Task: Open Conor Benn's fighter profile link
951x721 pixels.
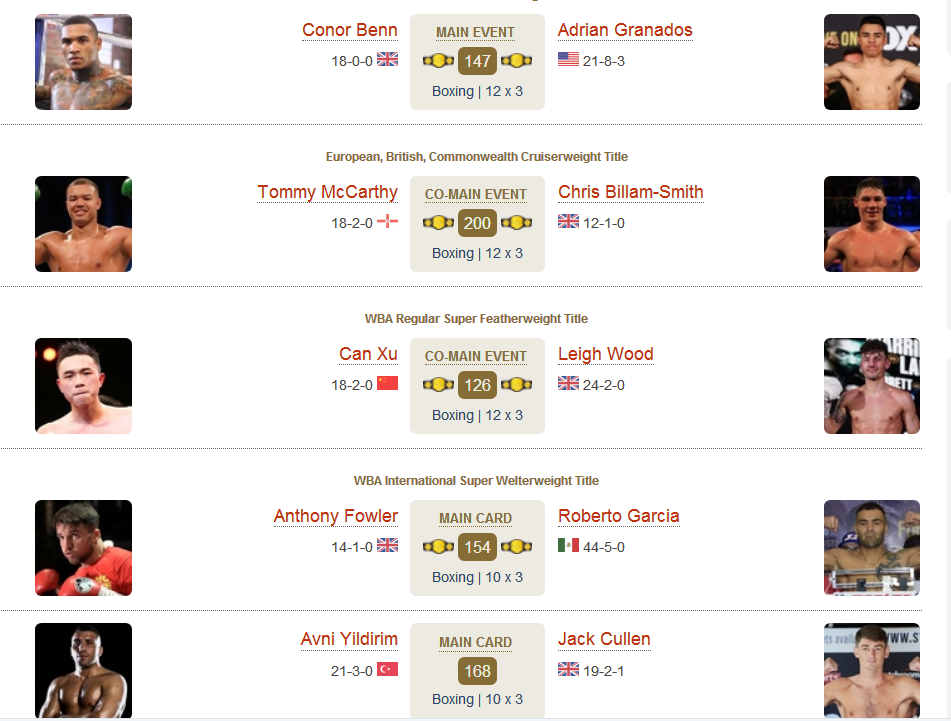Action: point(350,30)
